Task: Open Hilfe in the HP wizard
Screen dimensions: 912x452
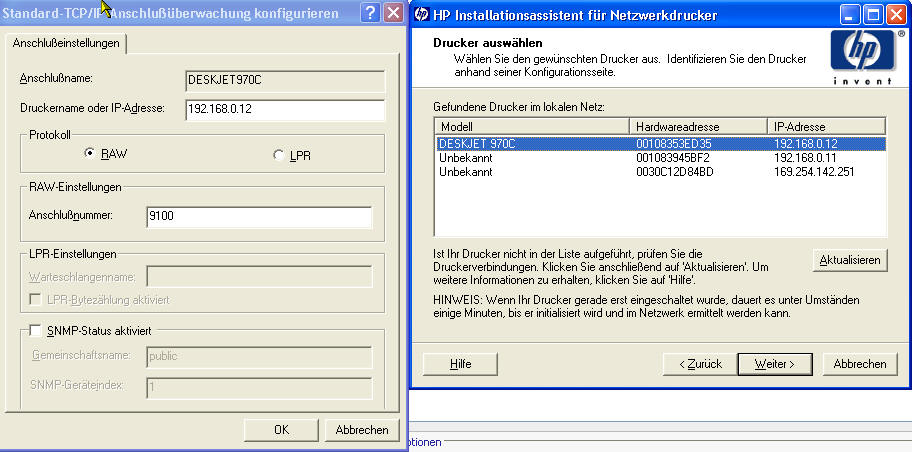Action: pyautogui.click(x=460, y=364)
